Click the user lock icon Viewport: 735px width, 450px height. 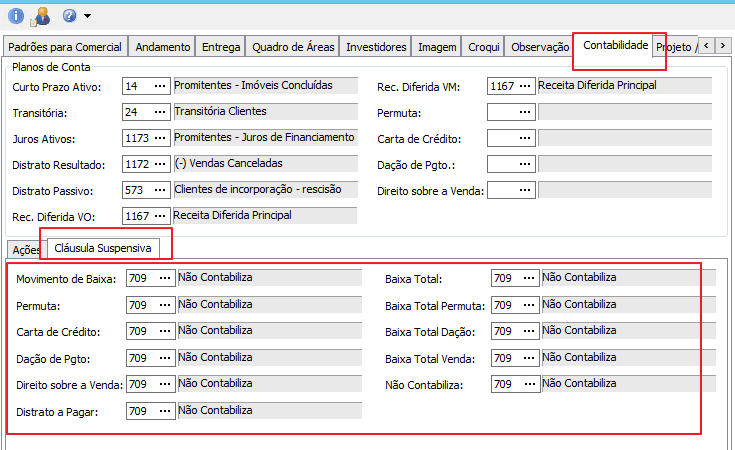(x=41, y=15)
